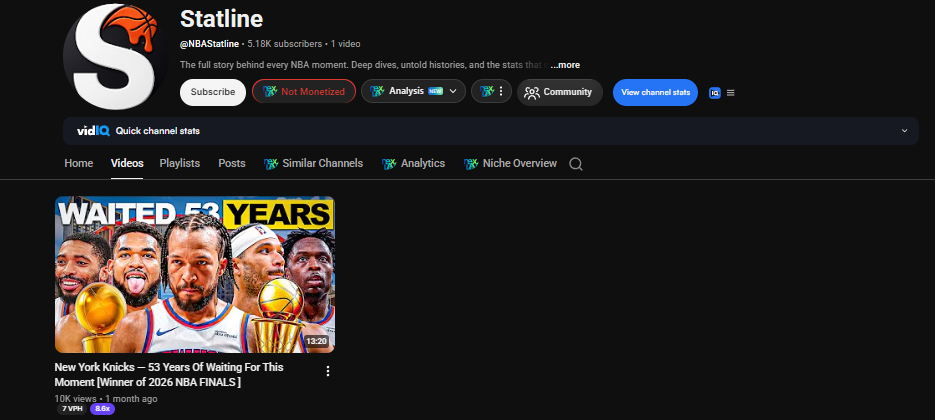The height and width of the screenshot is (420, 935).
Task: Click the vidIQ logo in stats bar
Action: 93,131
